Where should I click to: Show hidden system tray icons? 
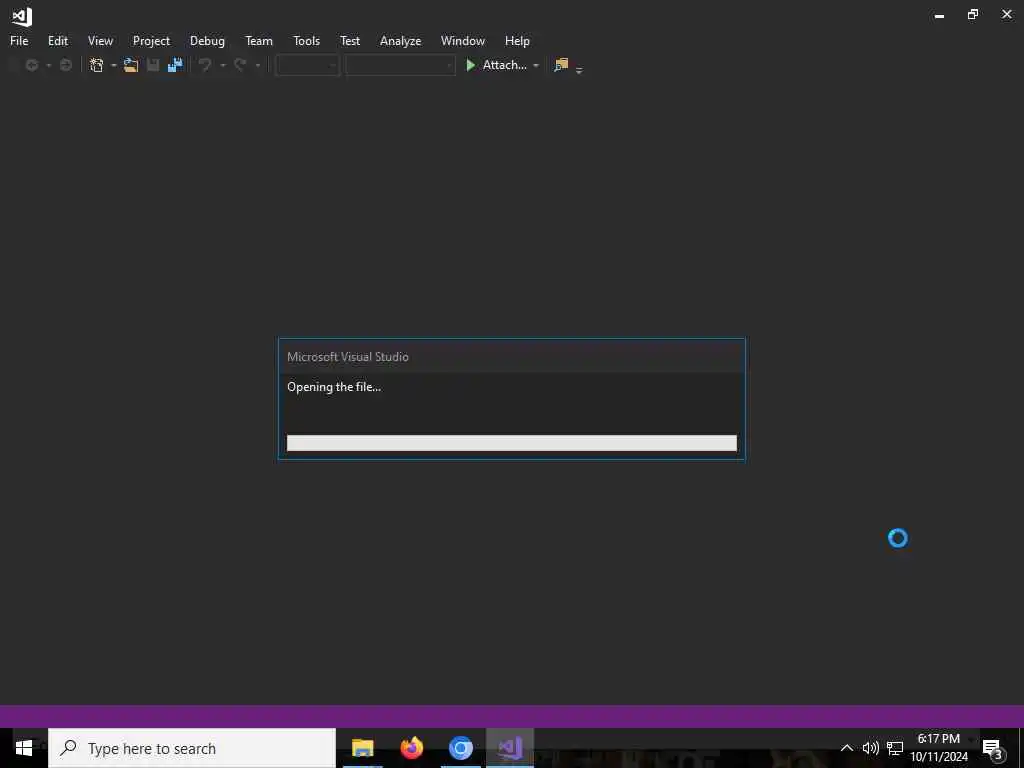click(846, 748)
